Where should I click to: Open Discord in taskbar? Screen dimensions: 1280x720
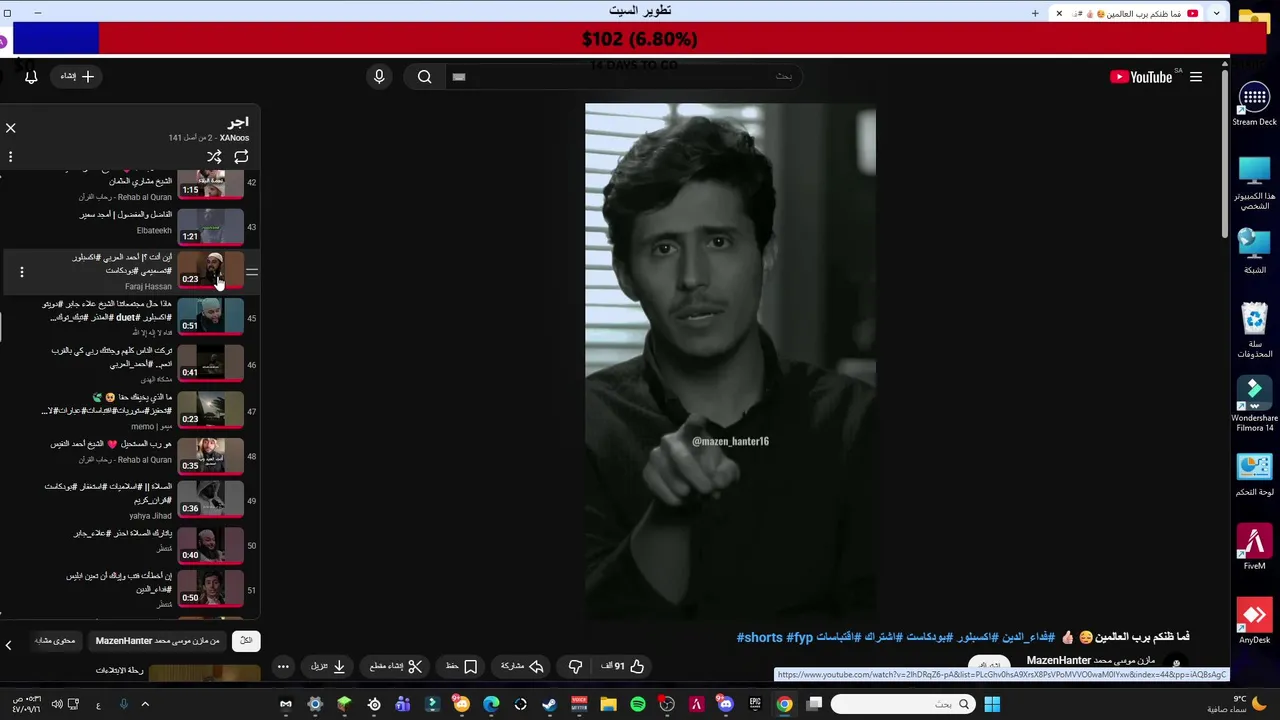pyautogui.click(x=726, y=704)
